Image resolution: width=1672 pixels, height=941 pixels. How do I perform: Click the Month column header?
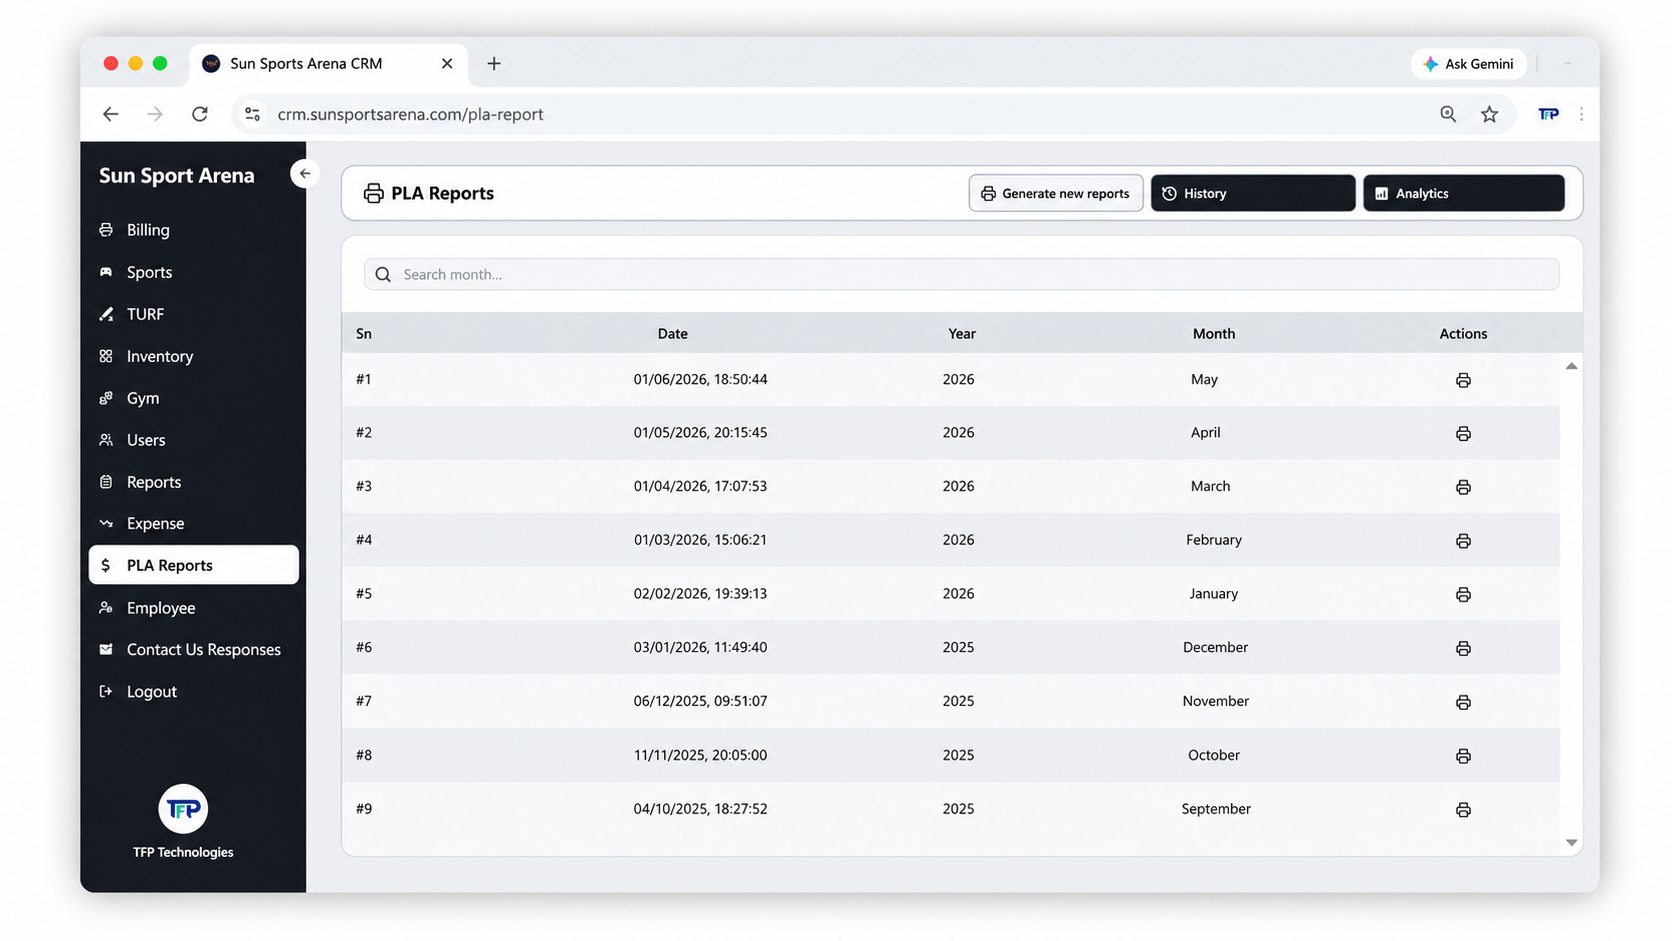pyautogui.click(x=1214, y=334)
